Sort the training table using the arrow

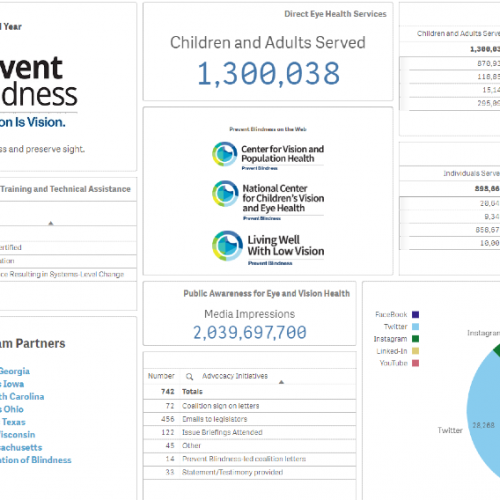click(x=51, y=223)
